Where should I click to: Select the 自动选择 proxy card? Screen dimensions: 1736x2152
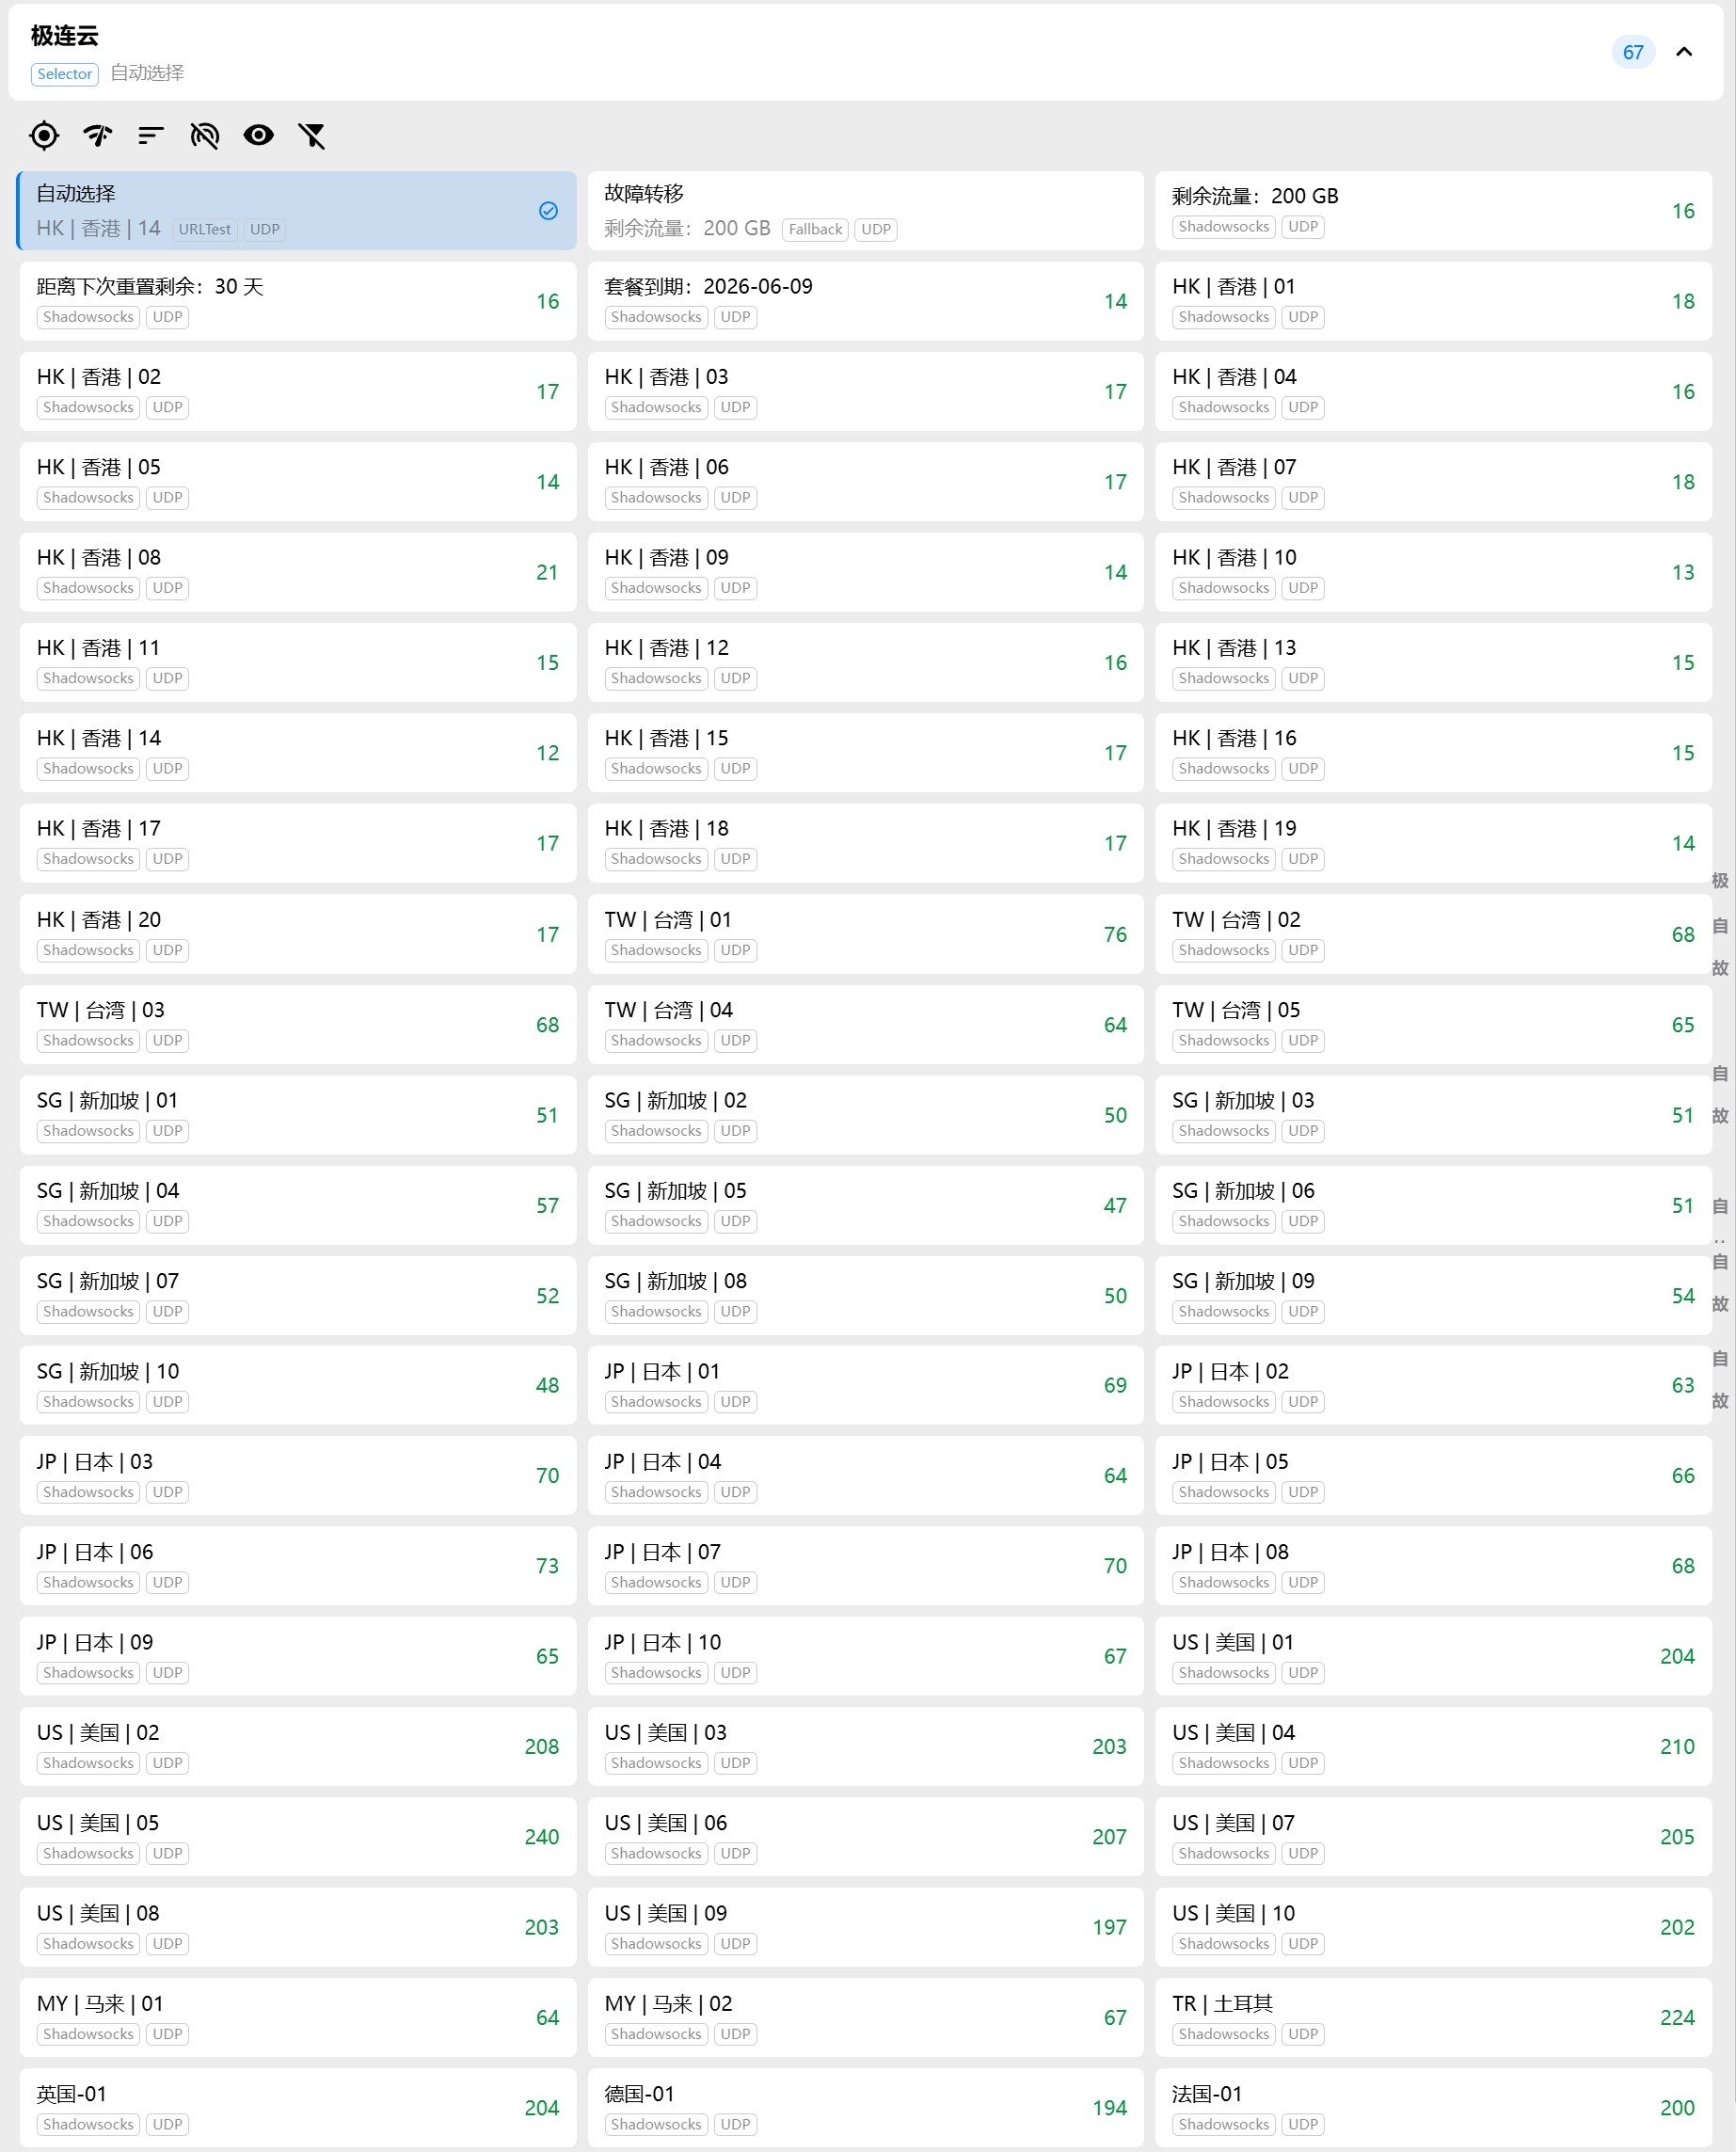click(x=297, y=210)
